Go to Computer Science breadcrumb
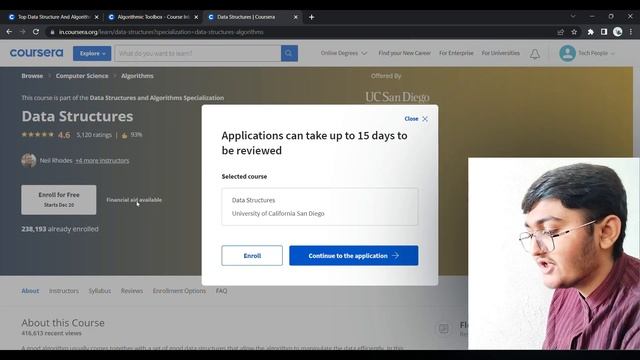Screen dimensions: 640x360 82,76
